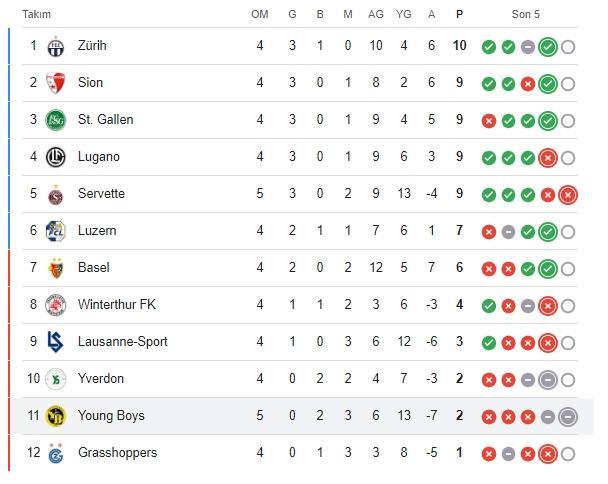Select the Lugano club badge

click(x=55, y=157)
